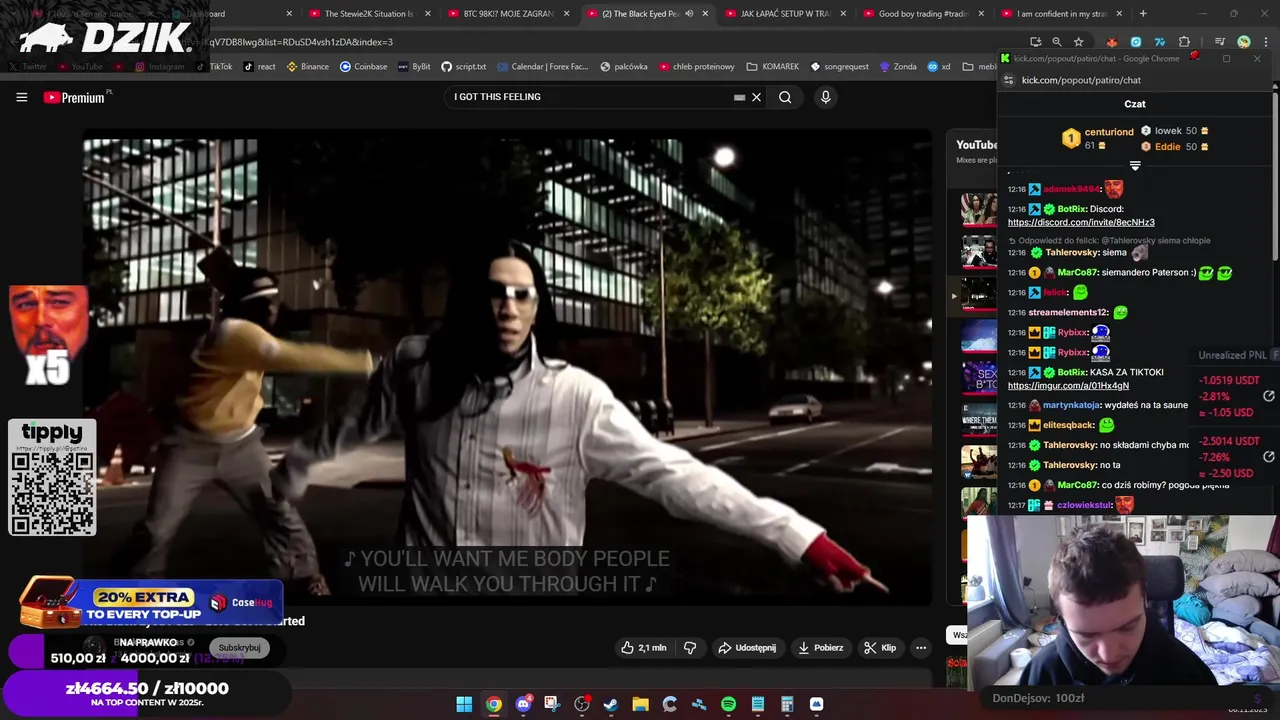Open Steam from the taskbar
This screenshot has height=720, width=1280.
click(611, 704)
